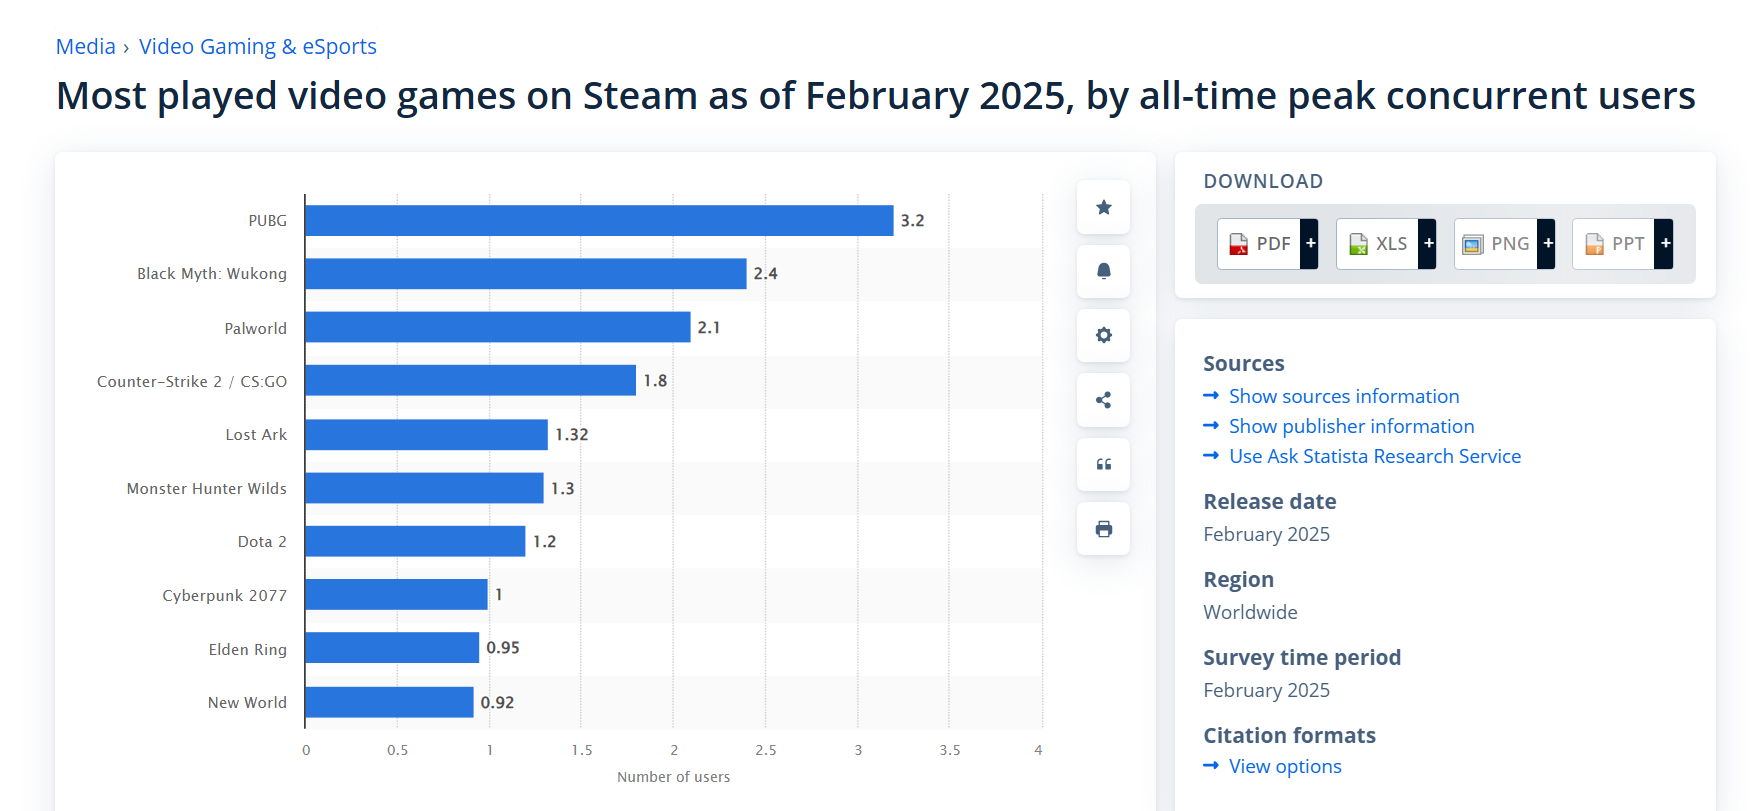Click the bell notification icon

pyautogui.click(x=1103, y=271)
